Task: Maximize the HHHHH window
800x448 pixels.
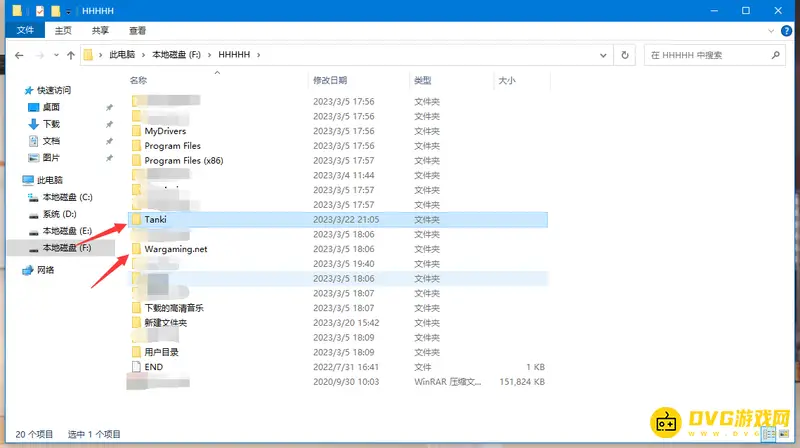Action: (745, 11)
